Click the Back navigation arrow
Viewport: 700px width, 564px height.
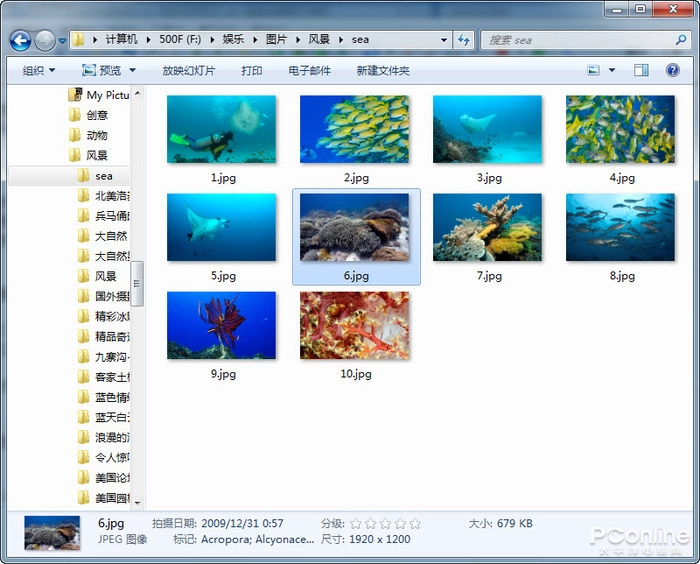tap(20, 40)
